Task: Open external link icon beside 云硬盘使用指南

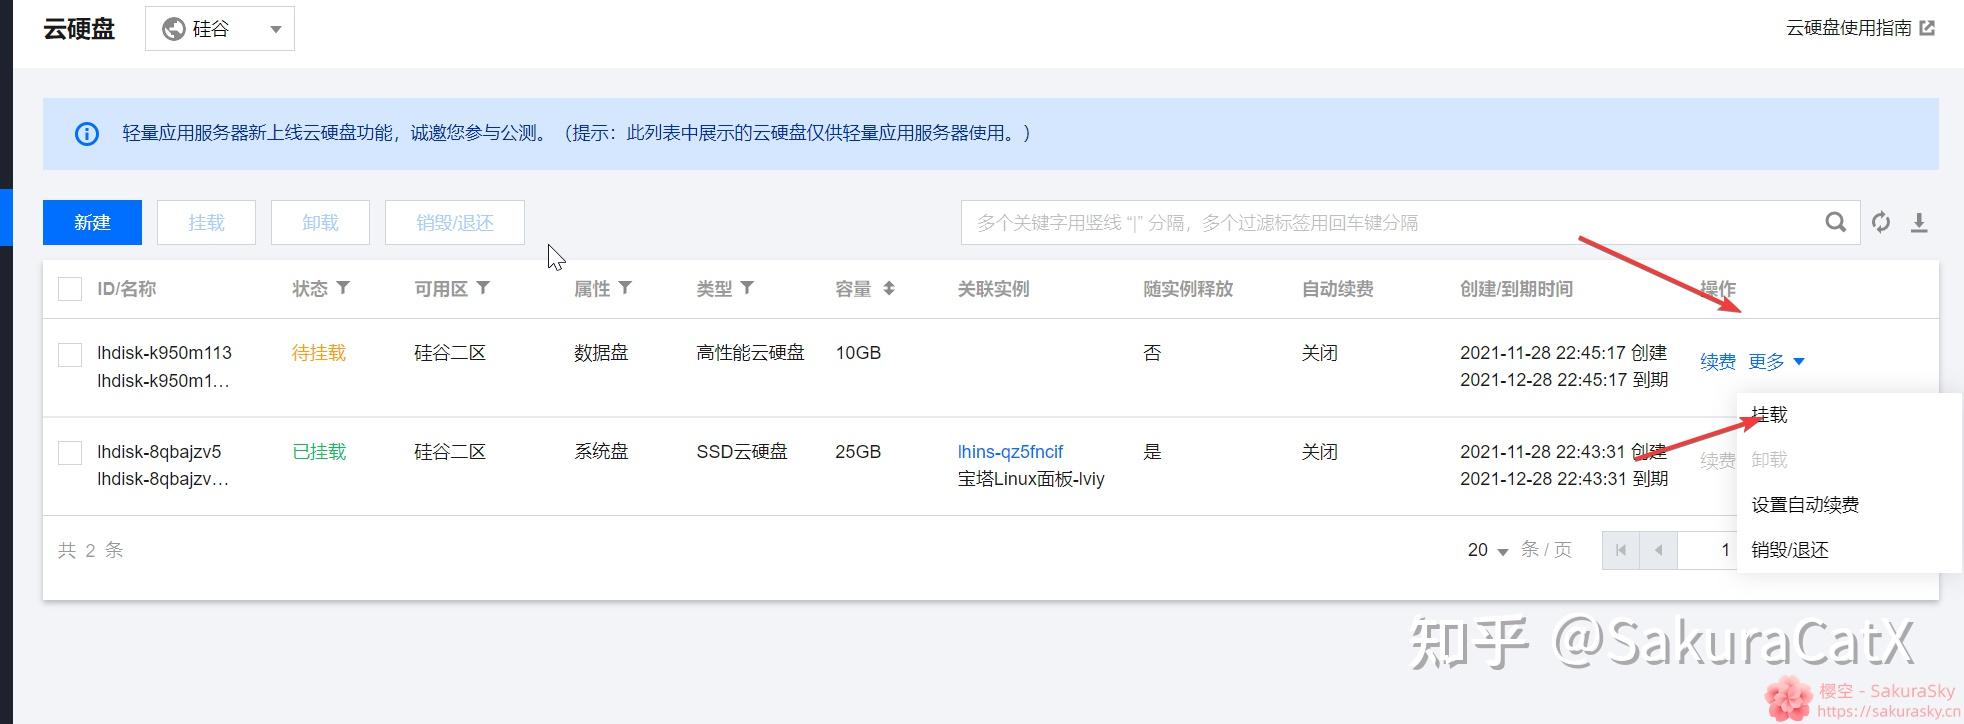Action: click(1927, 28)
